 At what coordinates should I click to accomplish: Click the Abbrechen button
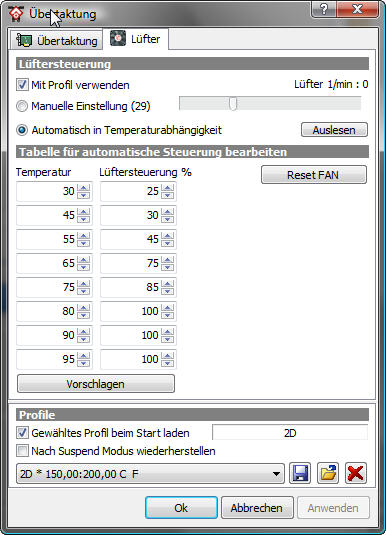(x=257, y=507)
